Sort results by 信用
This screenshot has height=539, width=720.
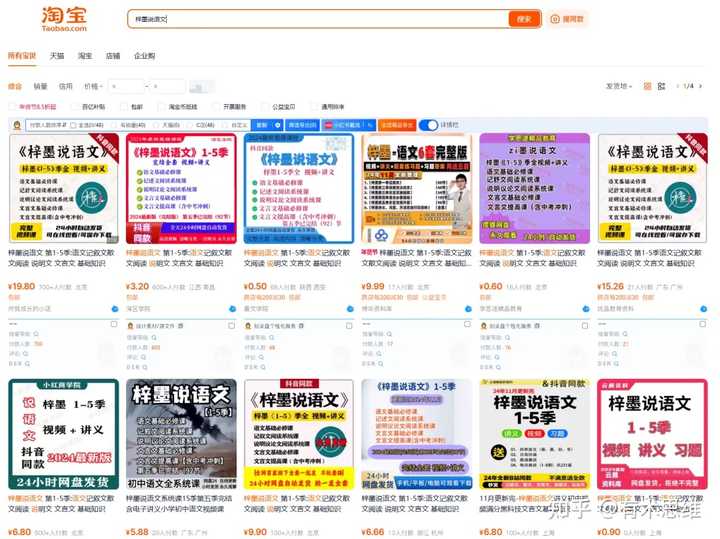click(66, 86)
